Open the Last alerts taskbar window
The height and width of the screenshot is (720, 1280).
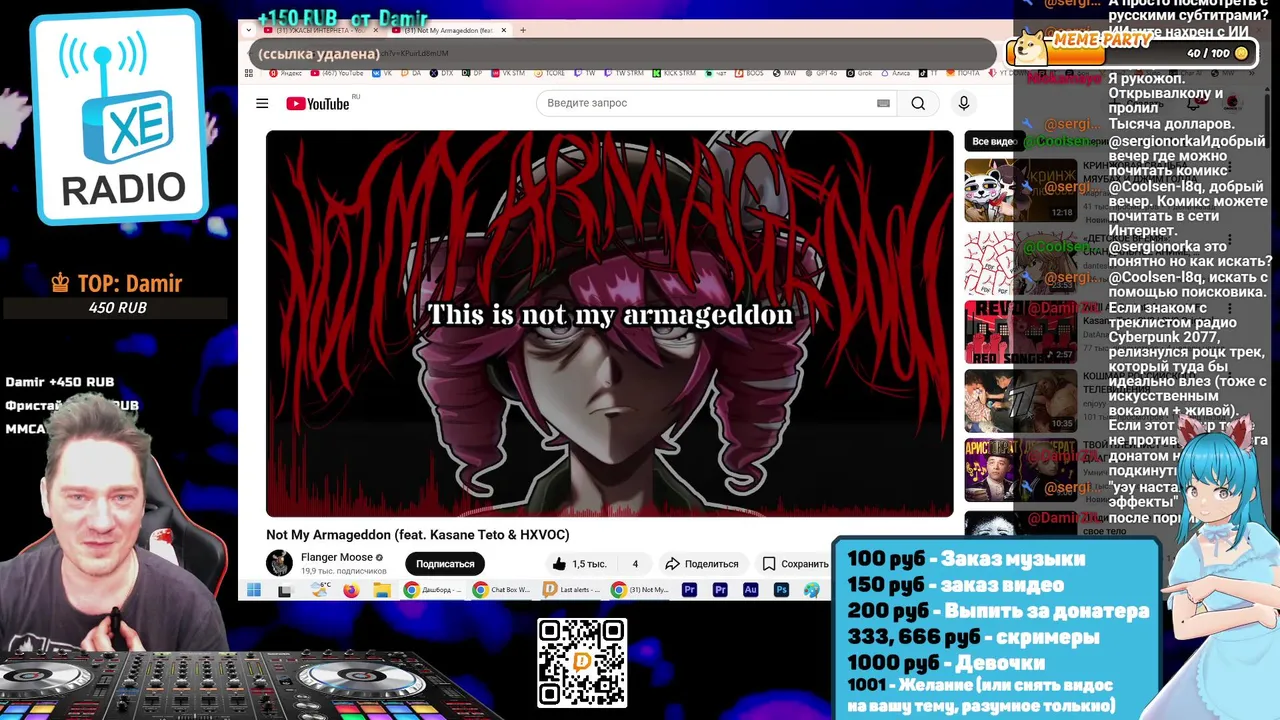pyautogui.click(x=572, y=591)
